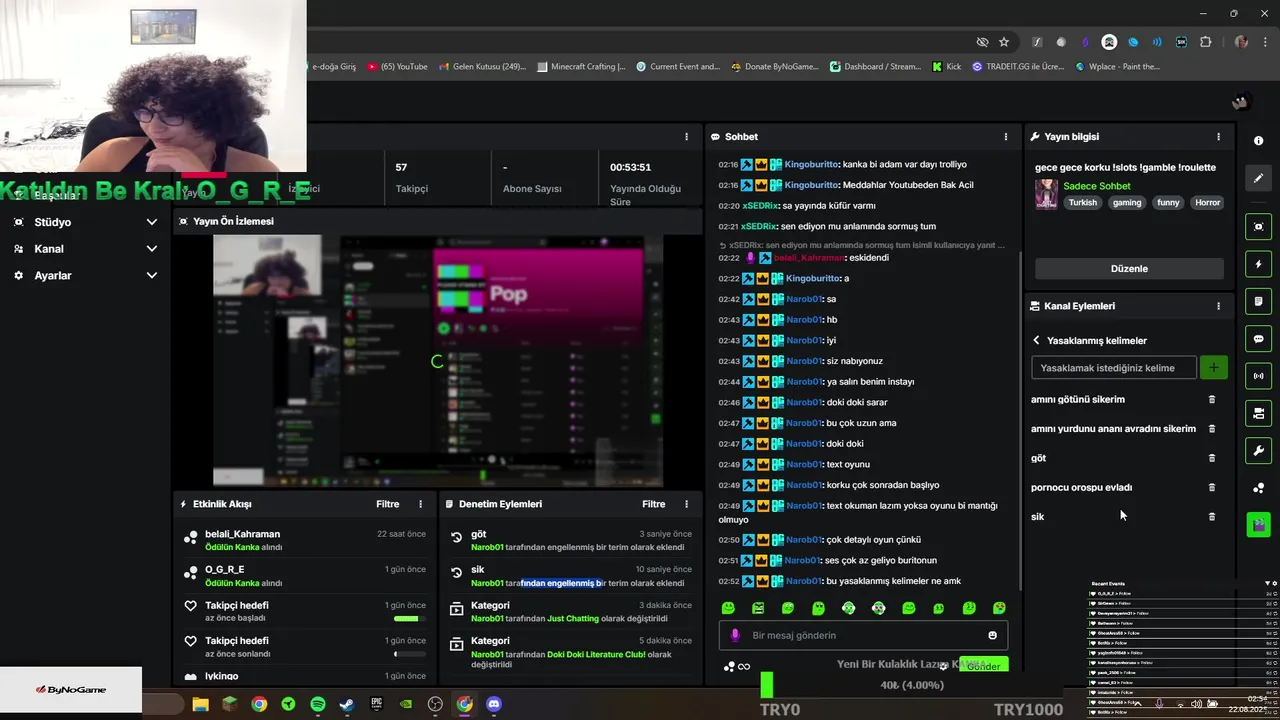
Task: Click the lightning bolt icon in the right sidebar
Action: coord(1259,264)
